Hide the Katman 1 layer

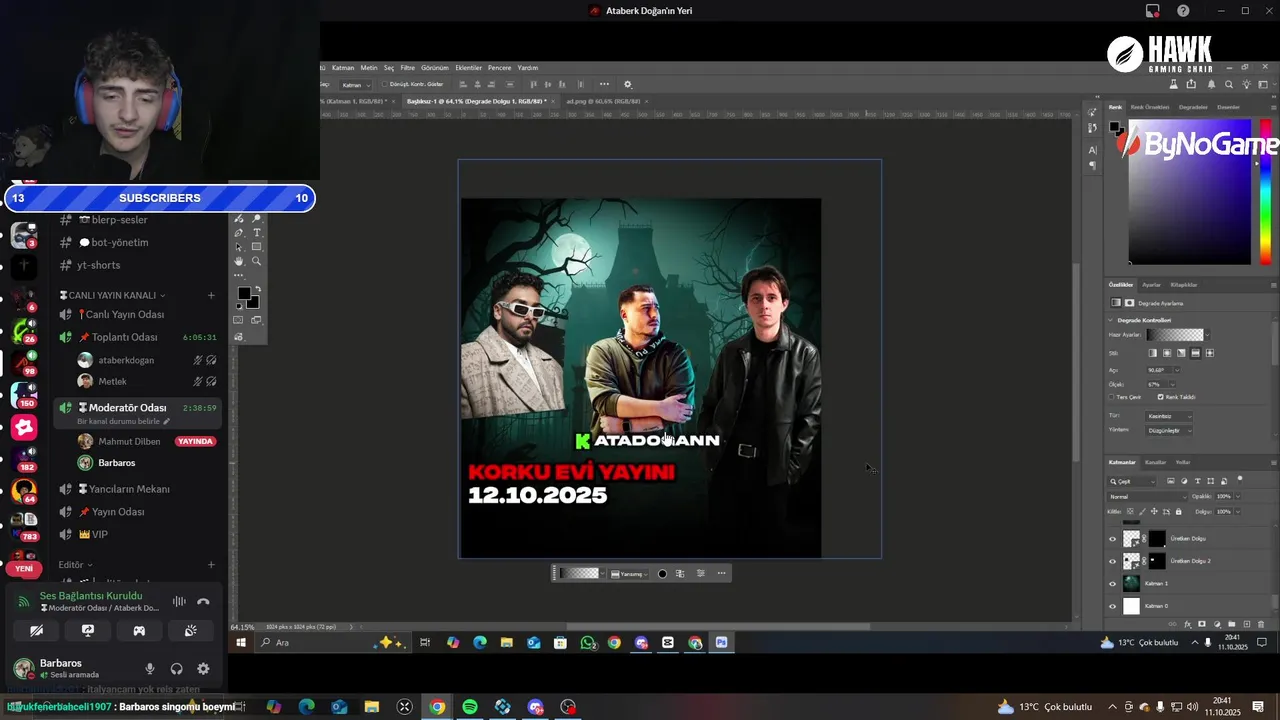[x=1112, y=584]
